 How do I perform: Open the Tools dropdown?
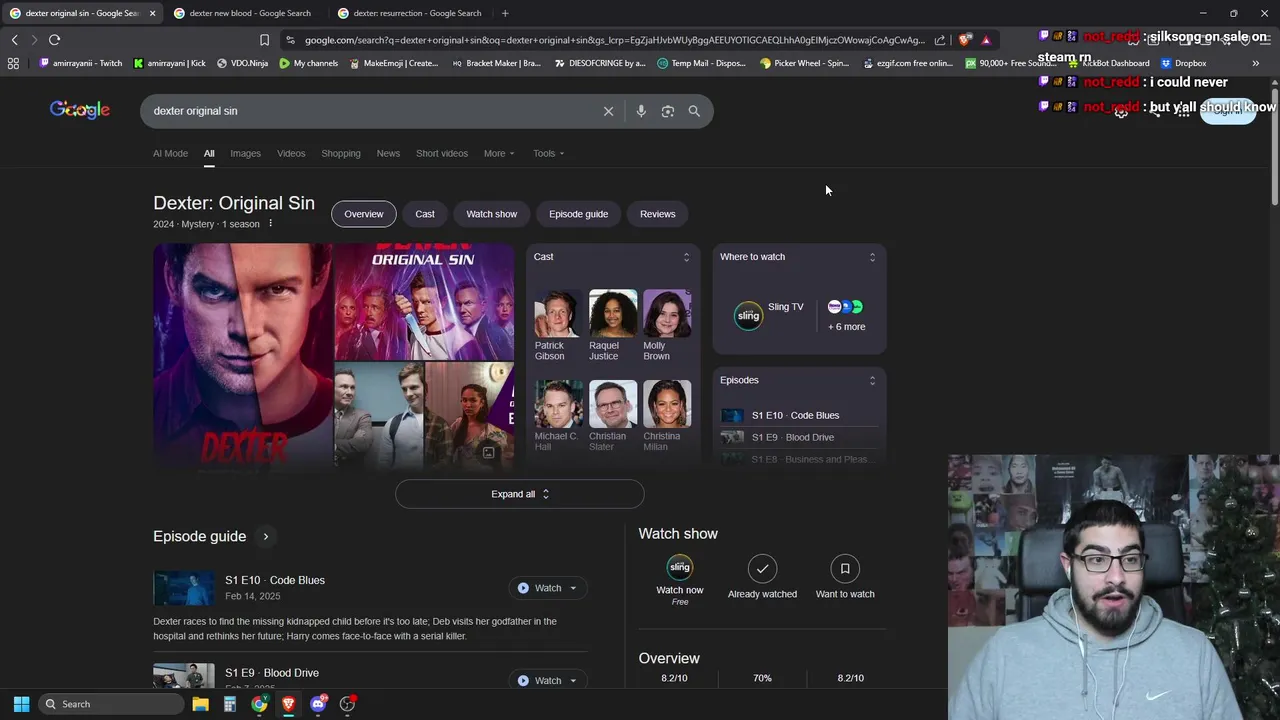548,153
